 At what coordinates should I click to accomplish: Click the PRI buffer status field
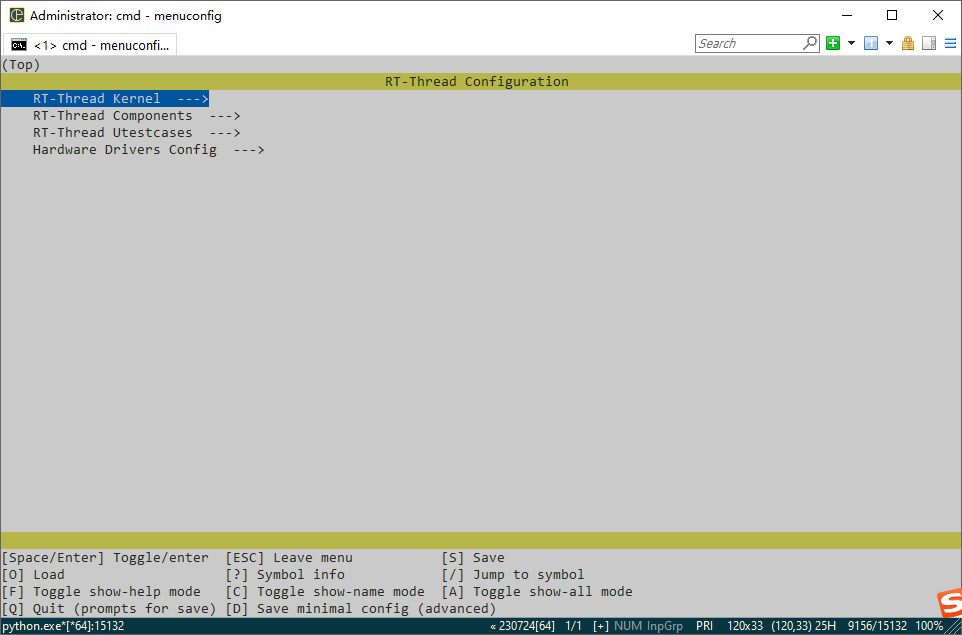pyautogui.click(x=704, y=626)
